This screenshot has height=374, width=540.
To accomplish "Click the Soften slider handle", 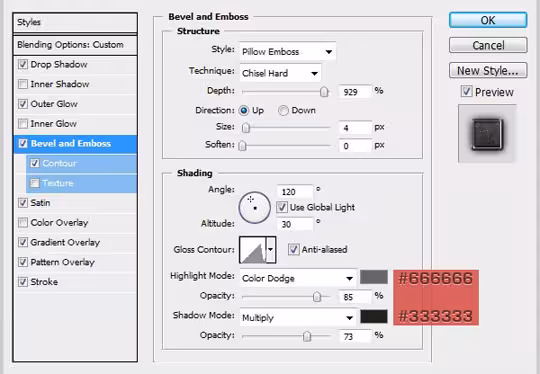I will (x=242, y=146).
